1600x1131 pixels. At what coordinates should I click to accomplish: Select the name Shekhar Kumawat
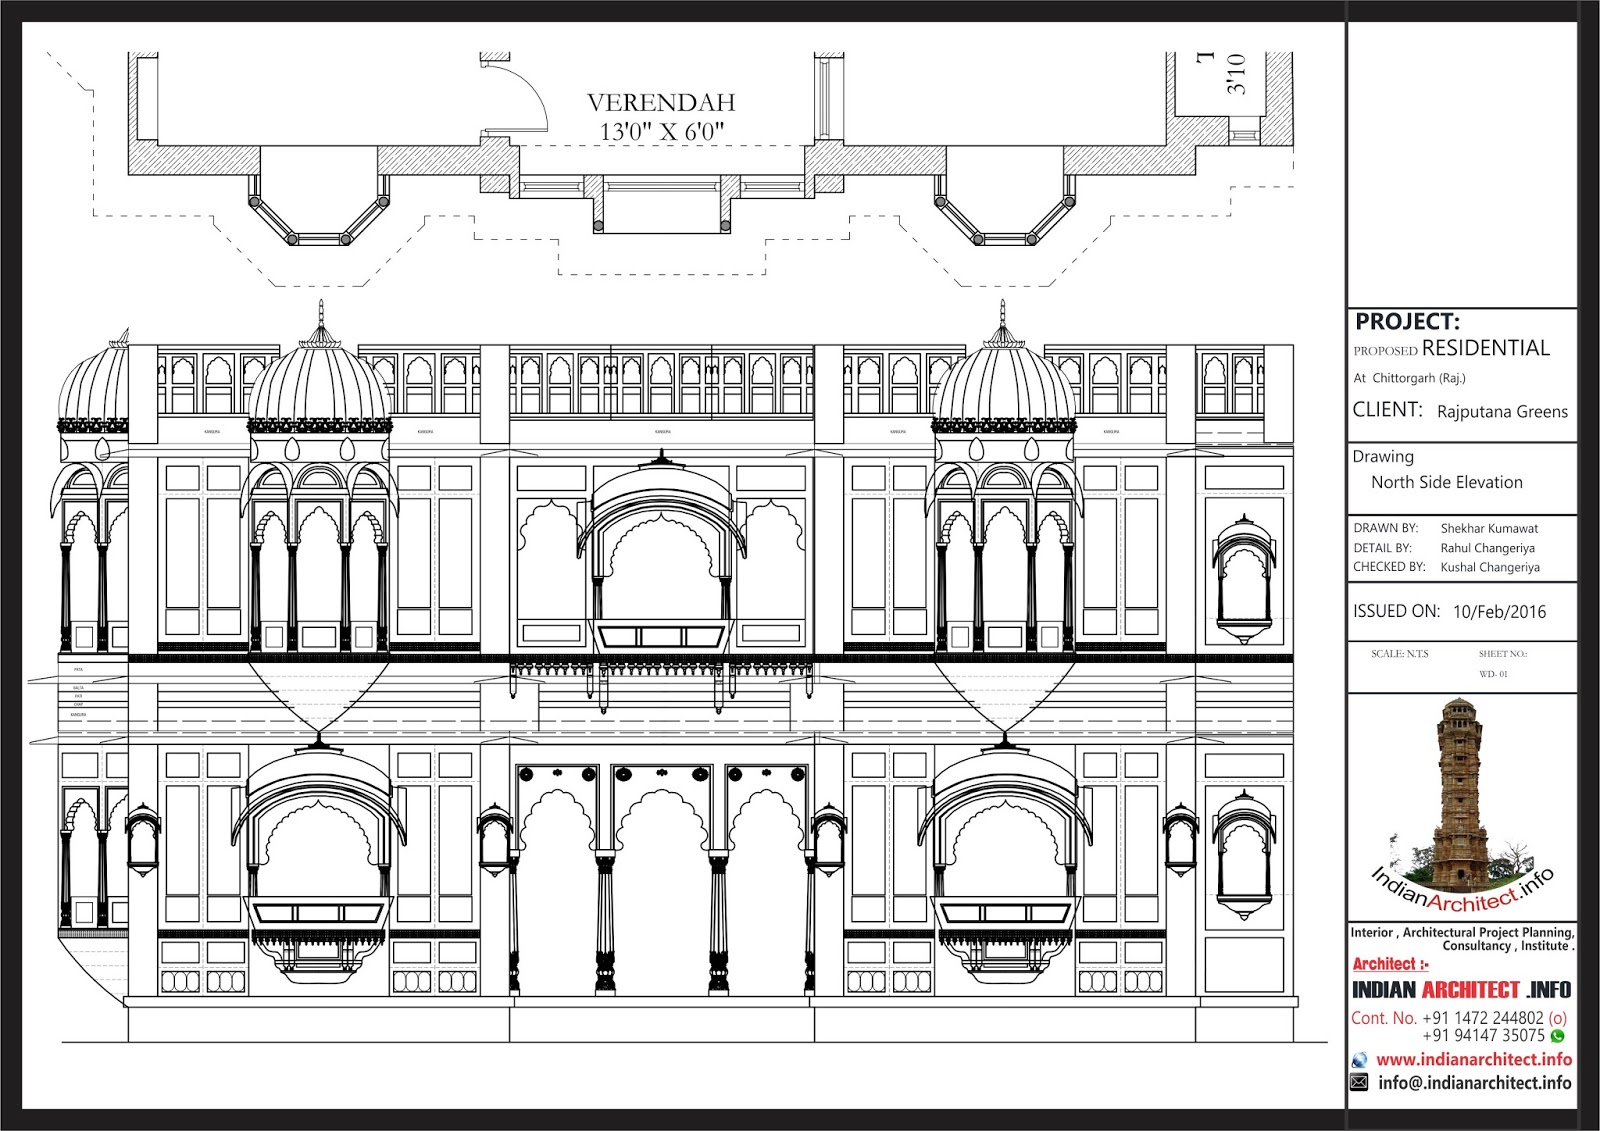point(1489,528)
